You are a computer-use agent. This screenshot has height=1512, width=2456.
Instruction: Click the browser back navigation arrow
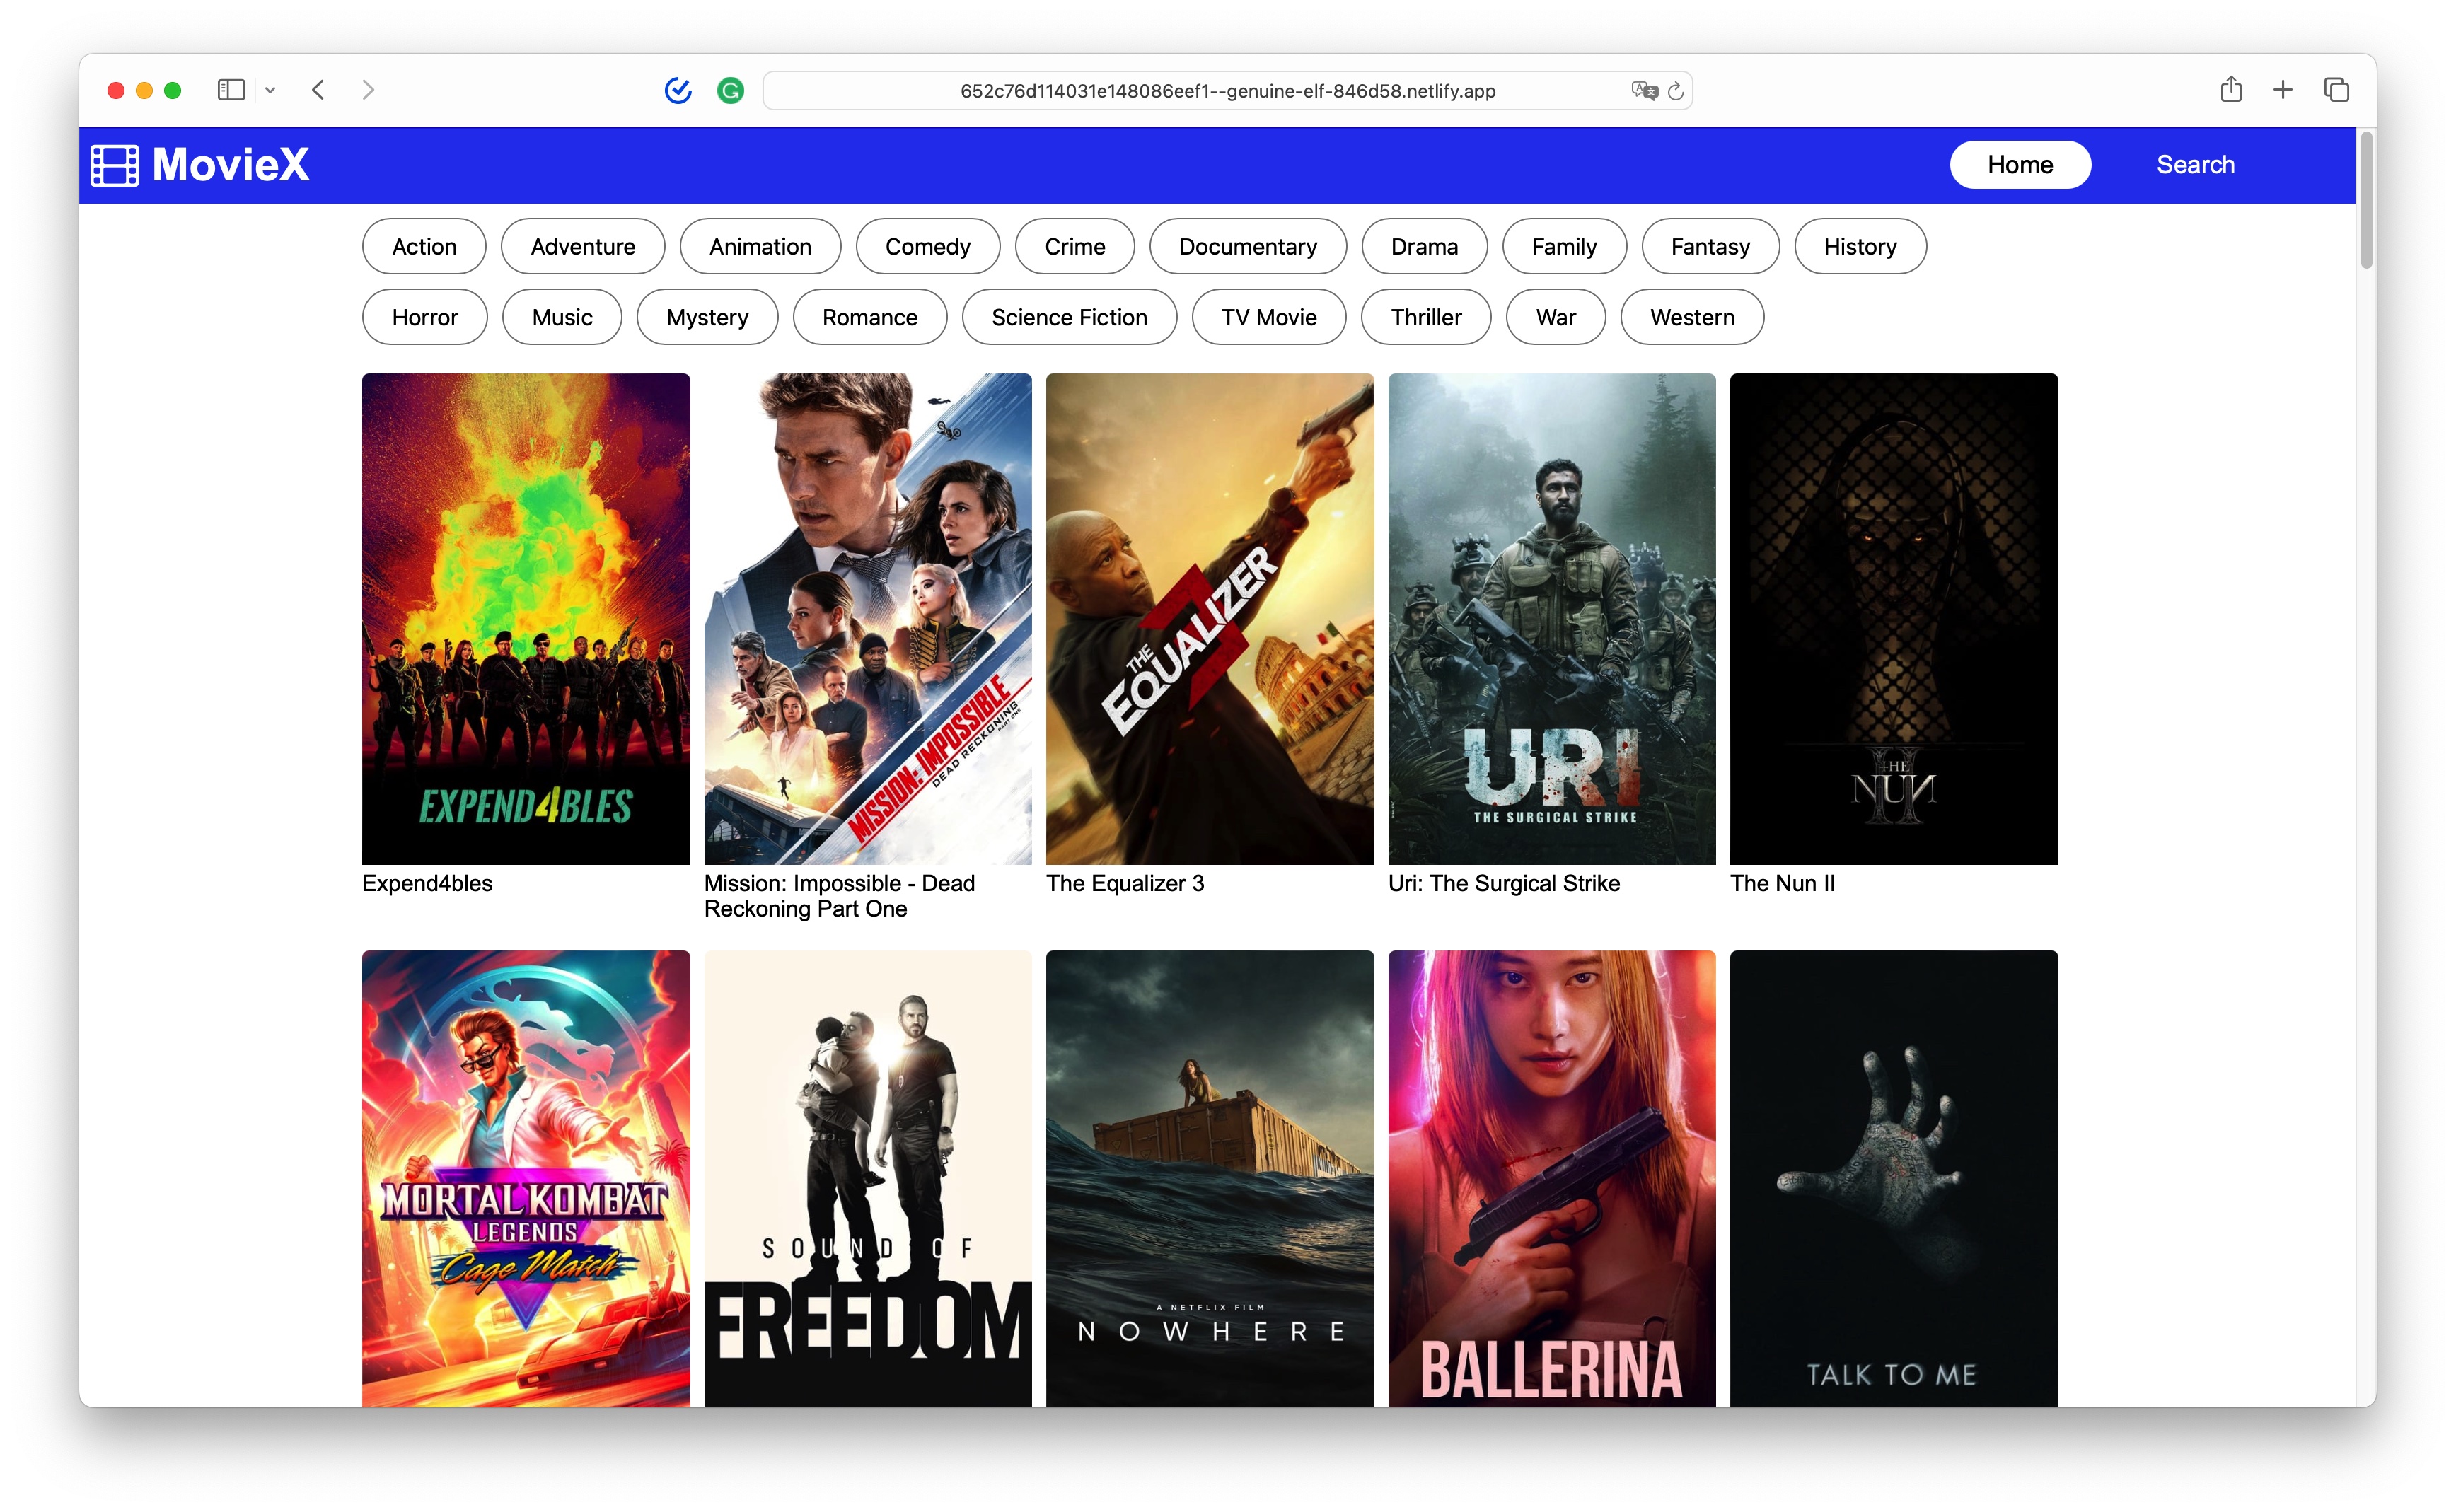click(318, 89)
